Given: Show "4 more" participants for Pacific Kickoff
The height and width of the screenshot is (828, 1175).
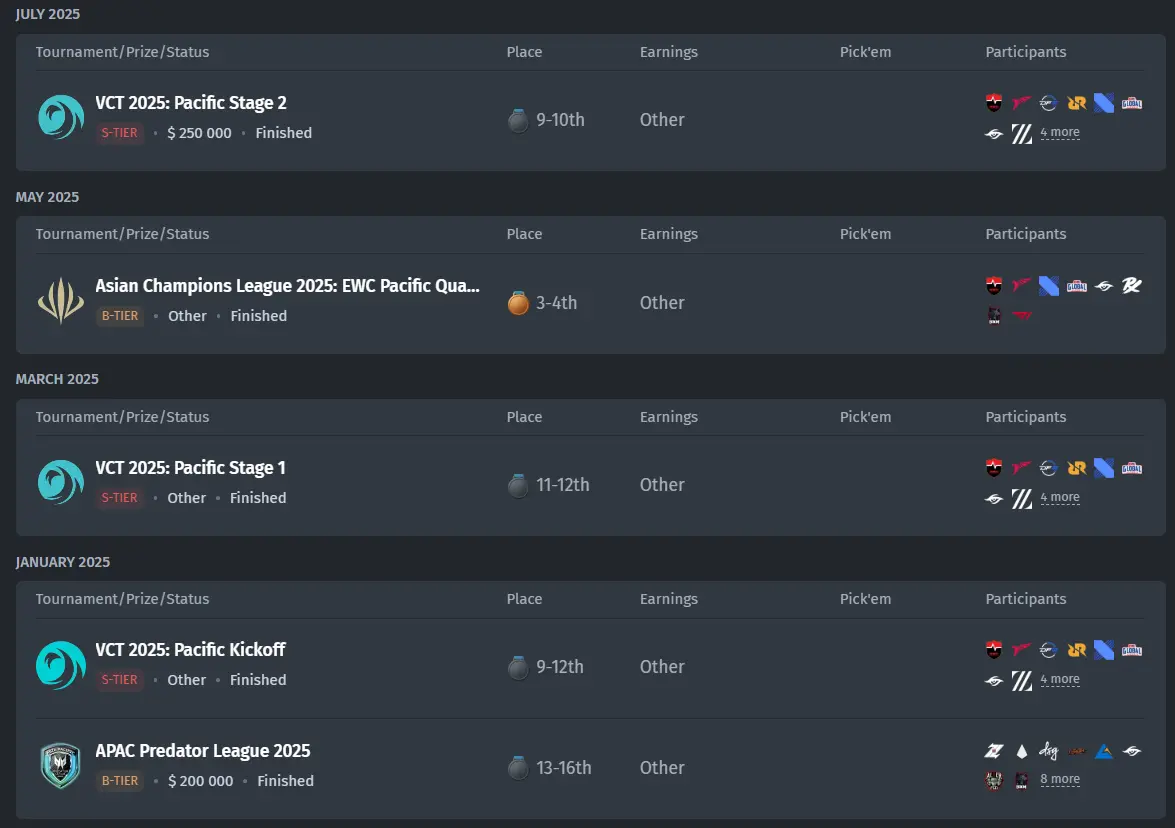Looking at the screenshot, I should point(1059,680).
